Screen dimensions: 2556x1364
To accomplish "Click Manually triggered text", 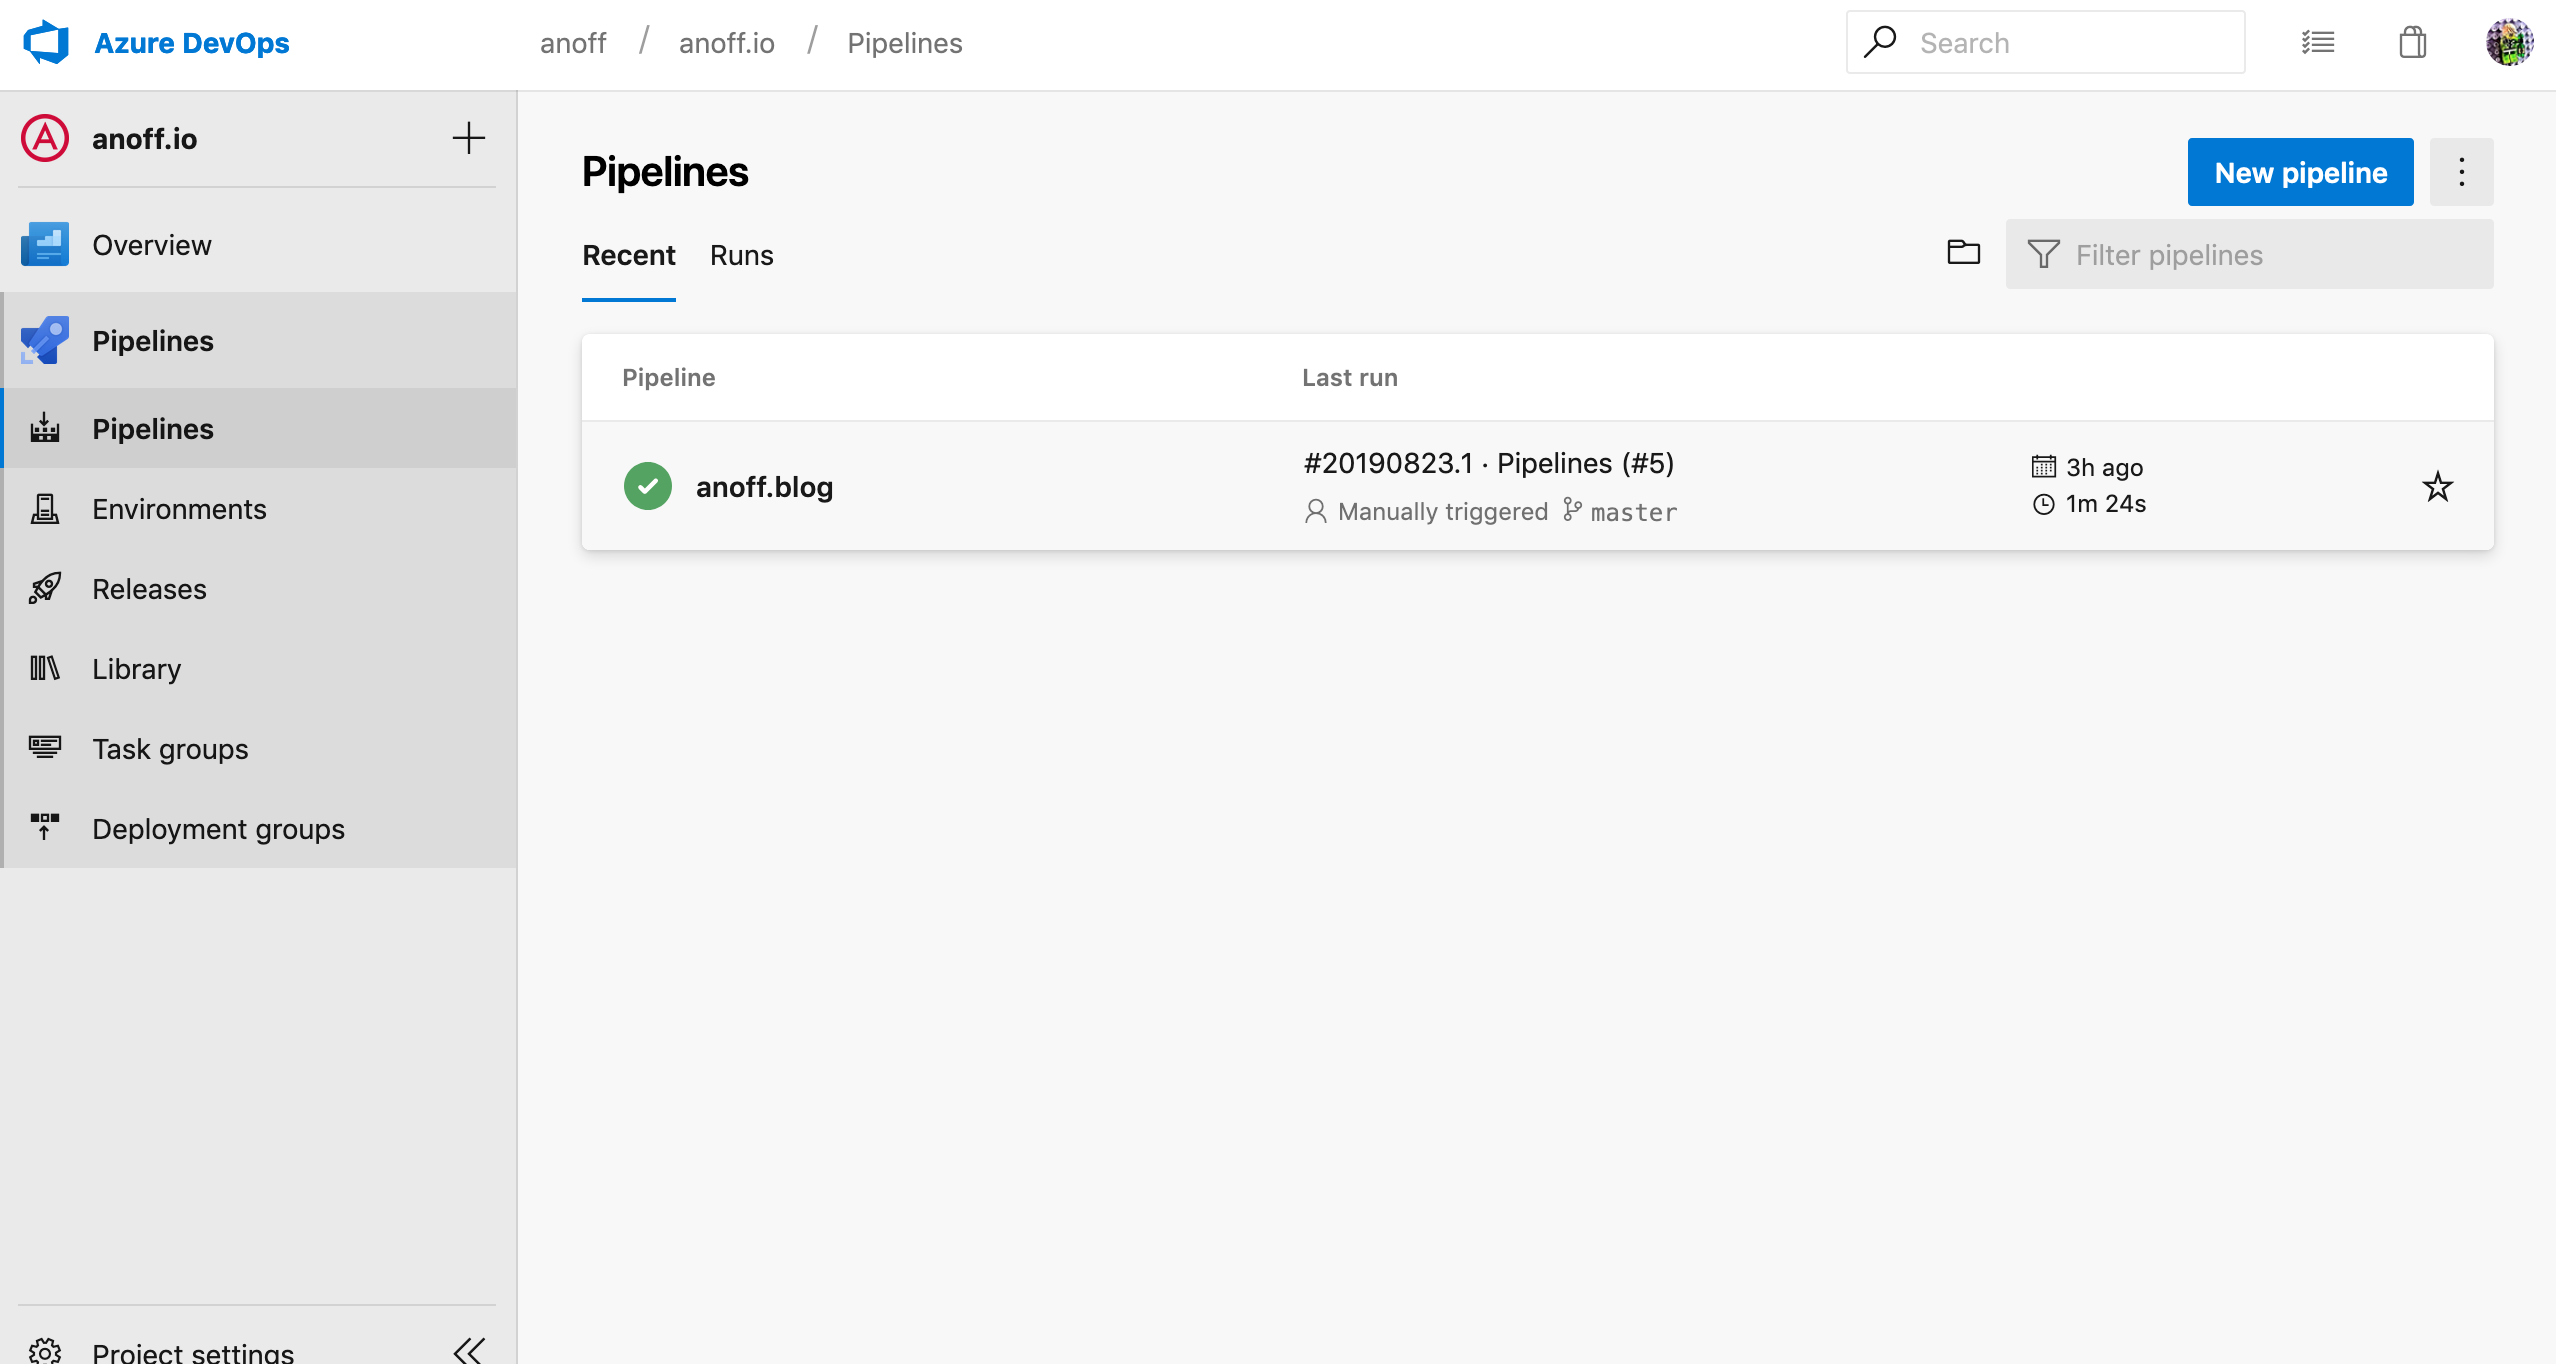I will point(1443,512).
